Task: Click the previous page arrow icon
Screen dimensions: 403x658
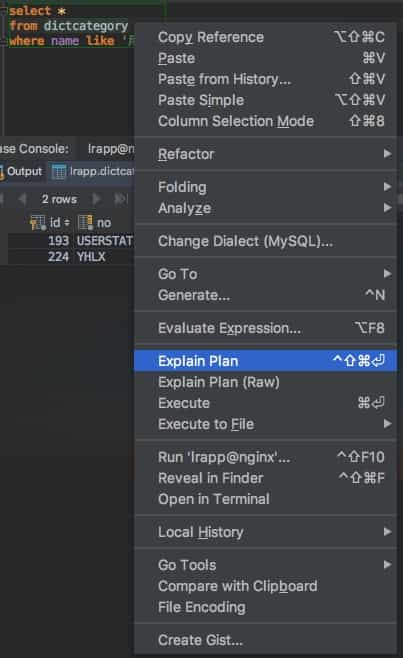Action: pyautogui.click(x=22, y=199)
